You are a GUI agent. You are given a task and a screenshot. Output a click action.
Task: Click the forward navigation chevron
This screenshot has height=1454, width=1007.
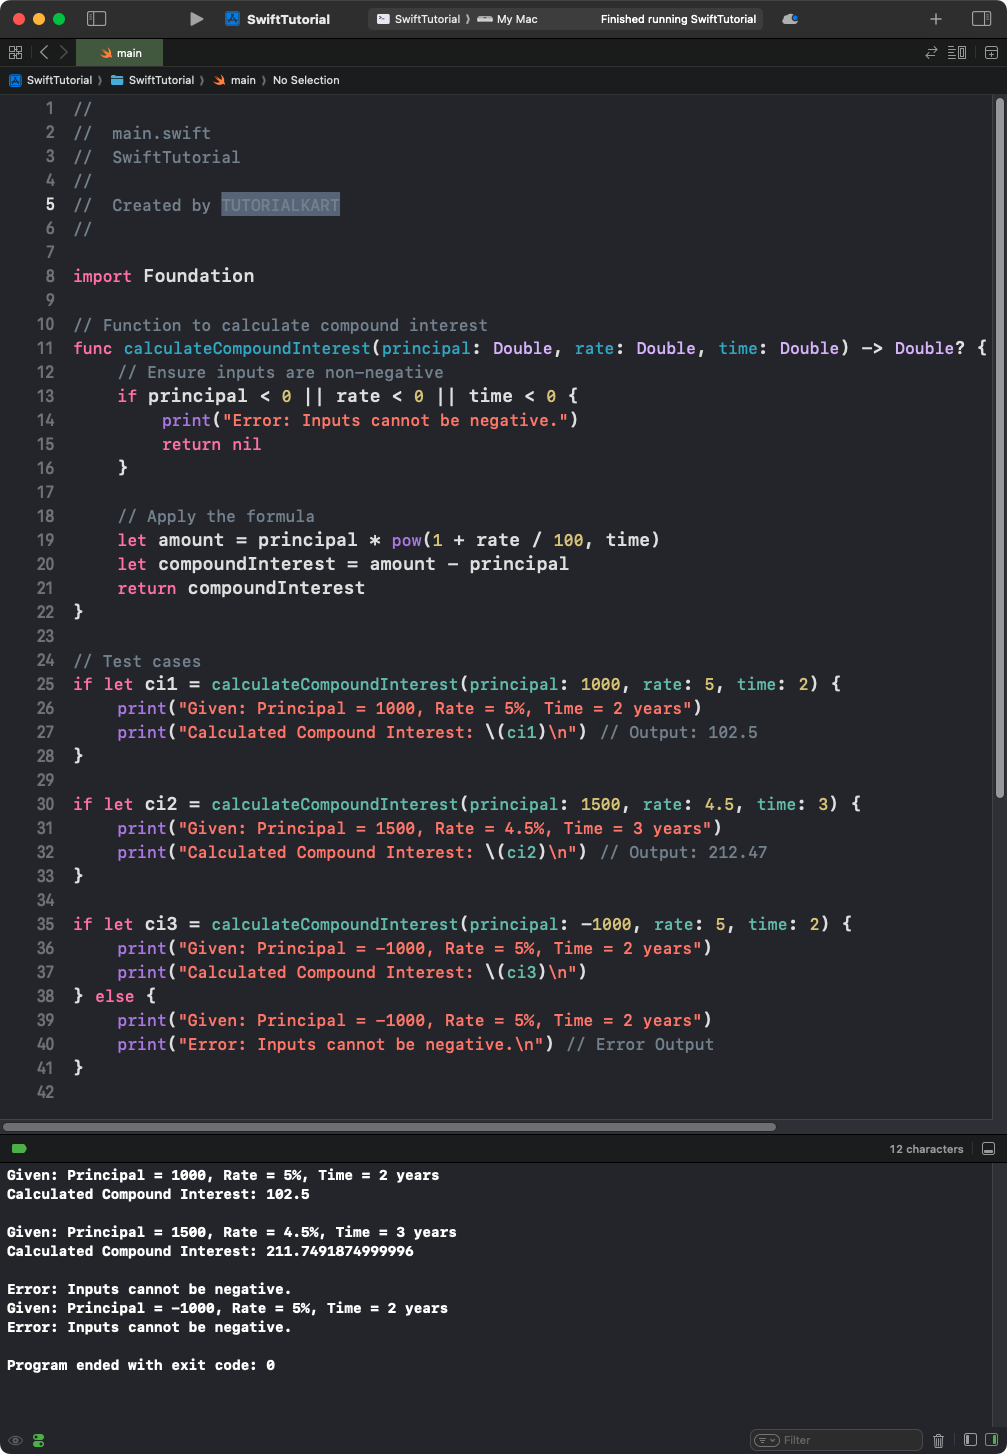pyautogui.click(x=62, y=52)
